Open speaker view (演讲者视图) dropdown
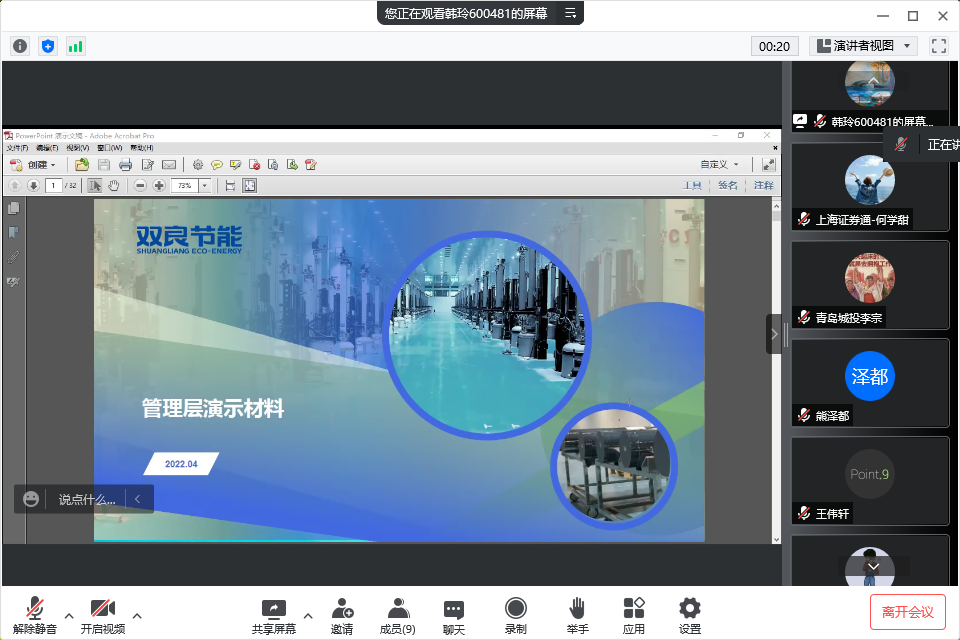This screenshot has width=960, height=640. [863, 46]
